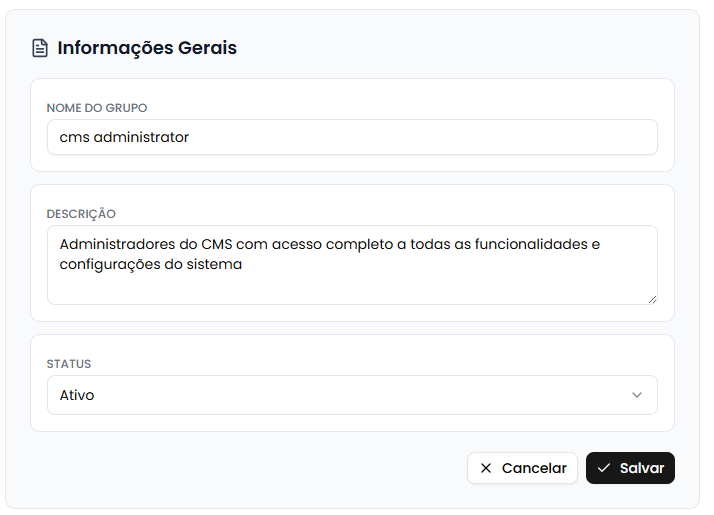
Task: Click the DESCRIÇÃO label
Action: tap(81, 213)
